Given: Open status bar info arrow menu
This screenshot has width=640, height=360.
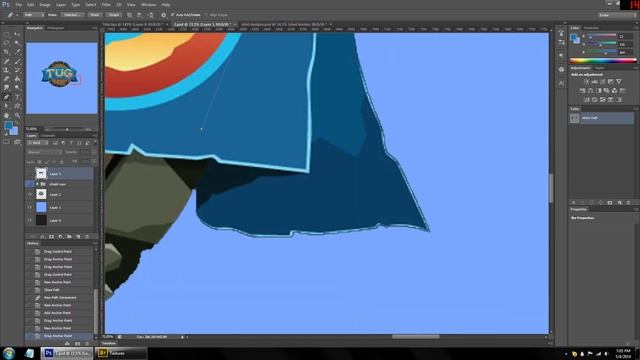Looking at the screenshot, I should (x=182, y=337).
